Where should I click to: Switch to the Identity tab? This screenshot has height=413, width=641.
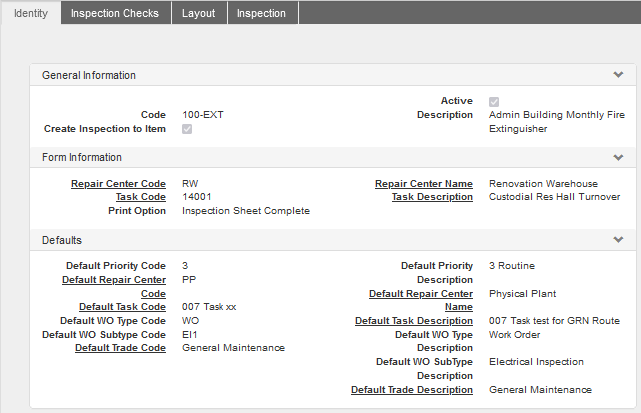[x=30, y=13]
